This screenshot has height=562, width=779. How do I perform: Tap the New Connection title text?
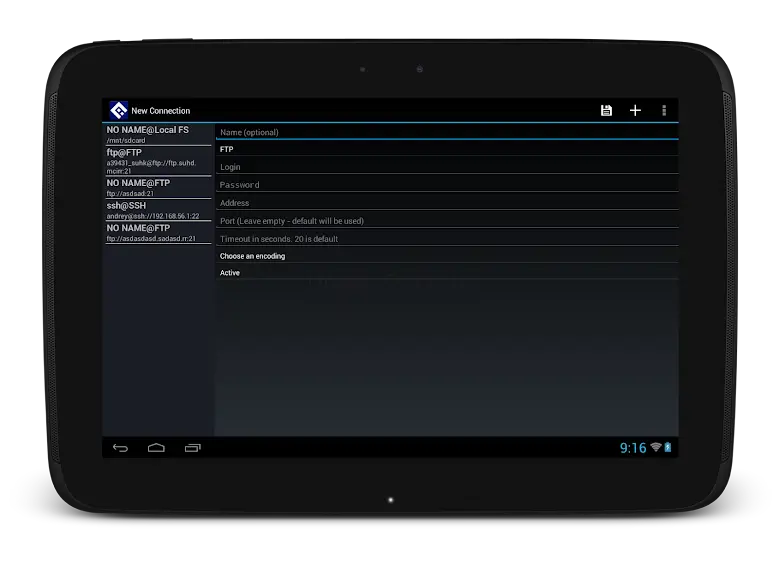click(x=160, y=111)
